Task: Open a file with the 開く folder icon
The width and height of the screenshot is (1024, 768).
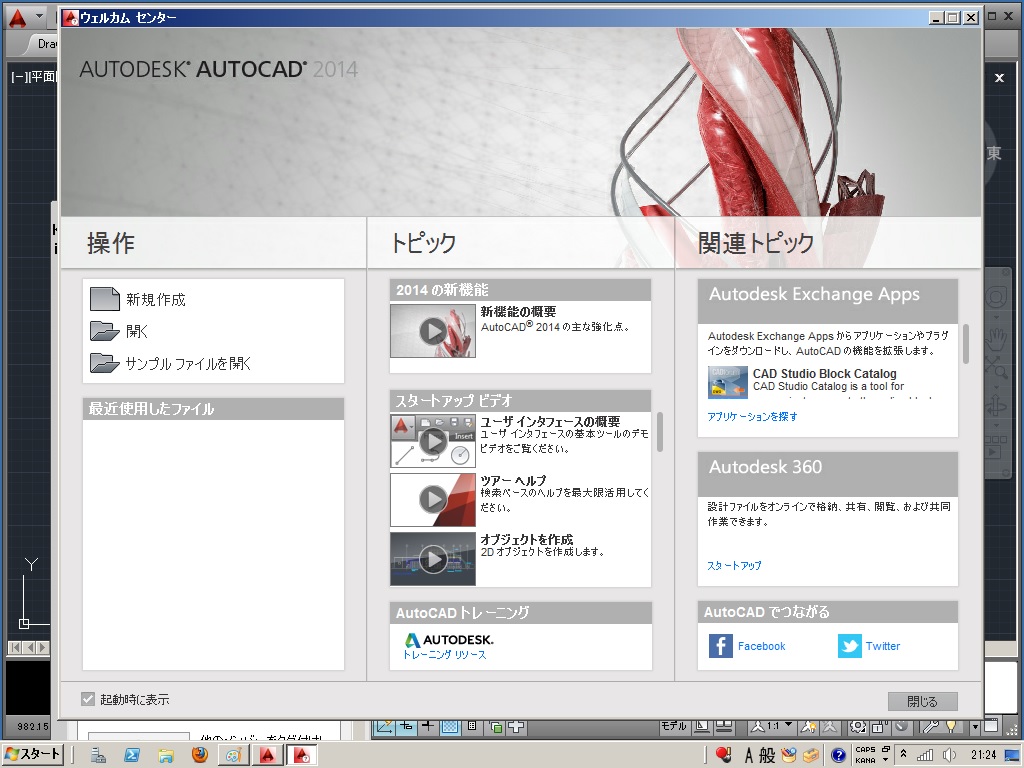Action: point(104,331)
